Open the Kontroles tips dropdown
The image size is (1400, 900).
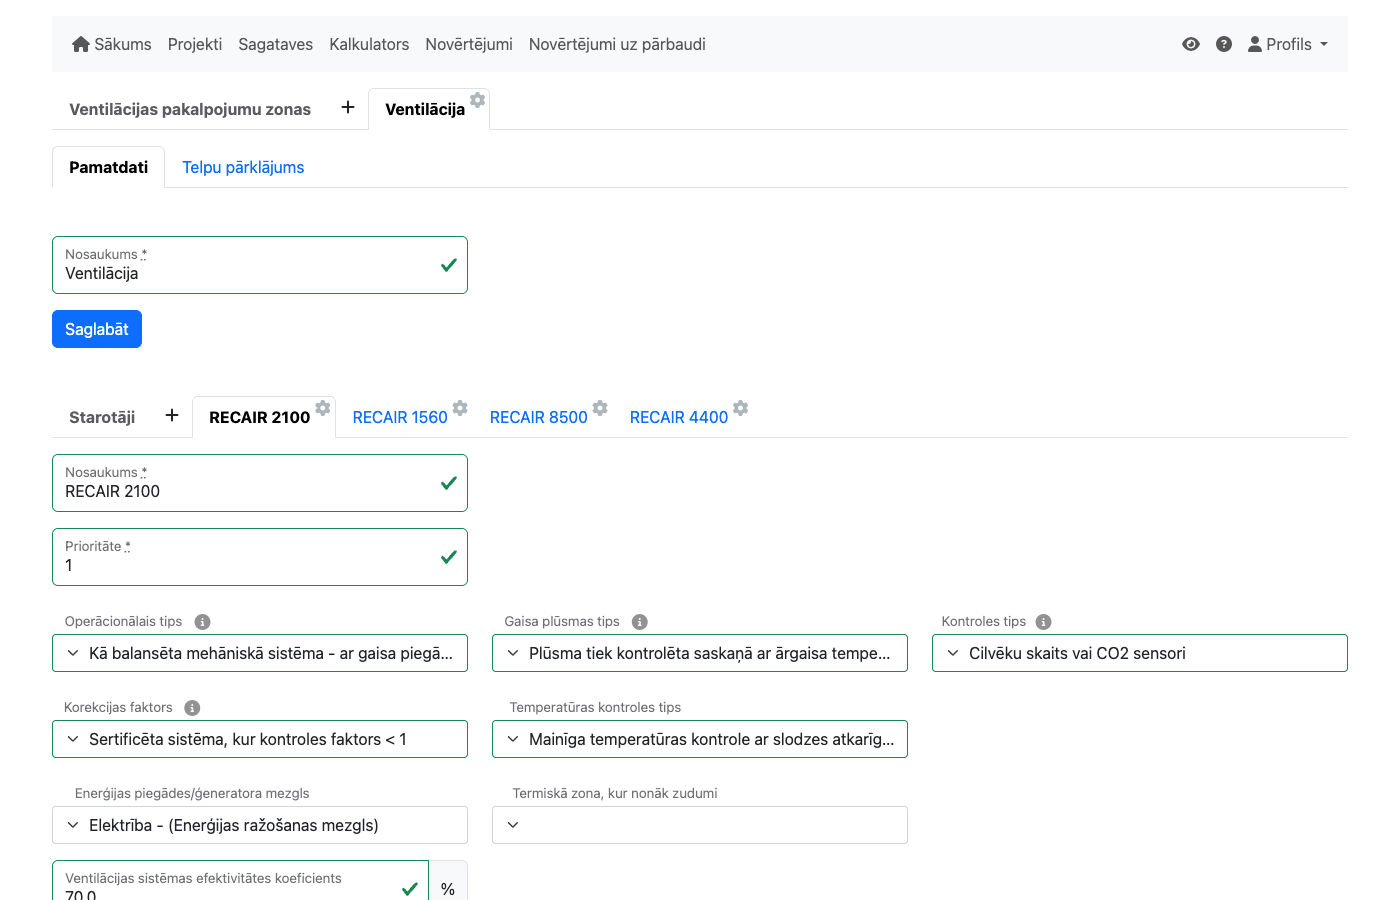(1140, 653)
